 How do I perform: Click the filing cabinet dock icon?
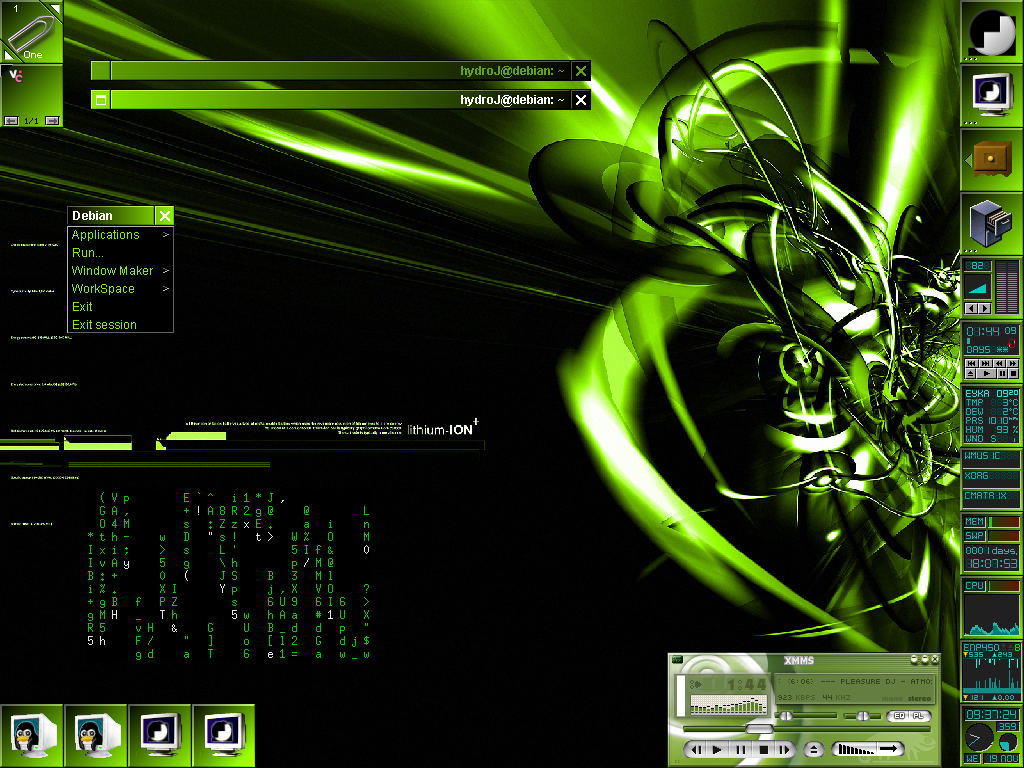[991, 222]
